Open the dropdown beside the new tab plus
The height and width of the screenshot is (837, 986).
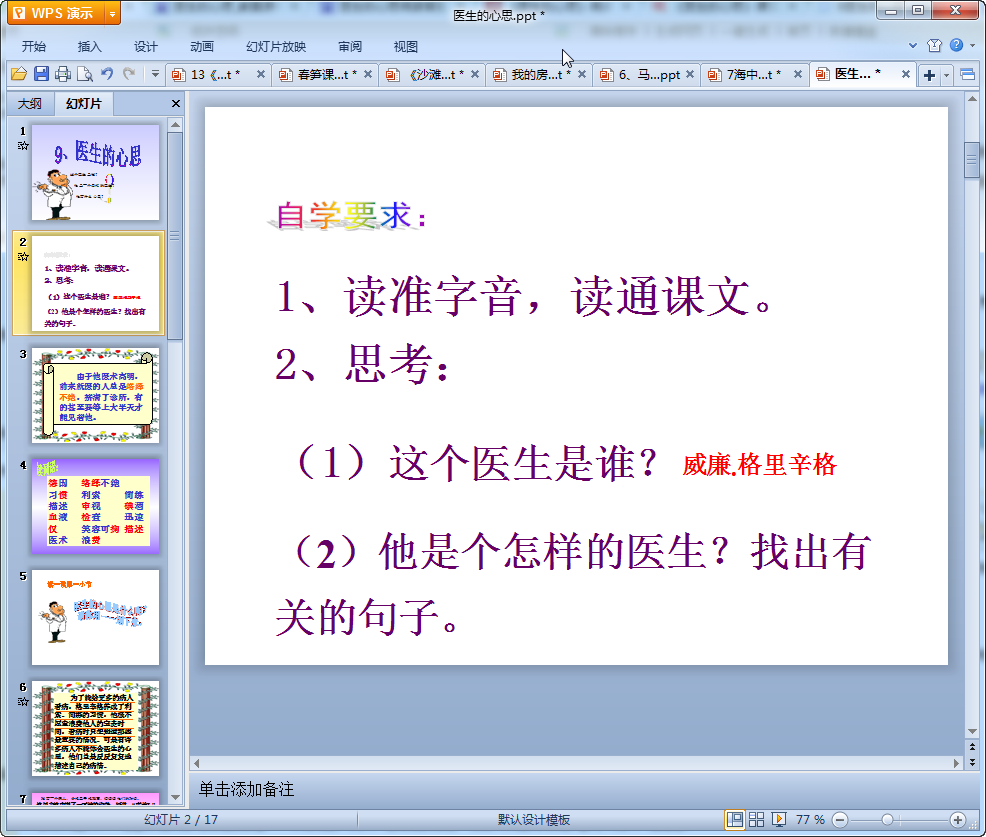tap(946, 75)
